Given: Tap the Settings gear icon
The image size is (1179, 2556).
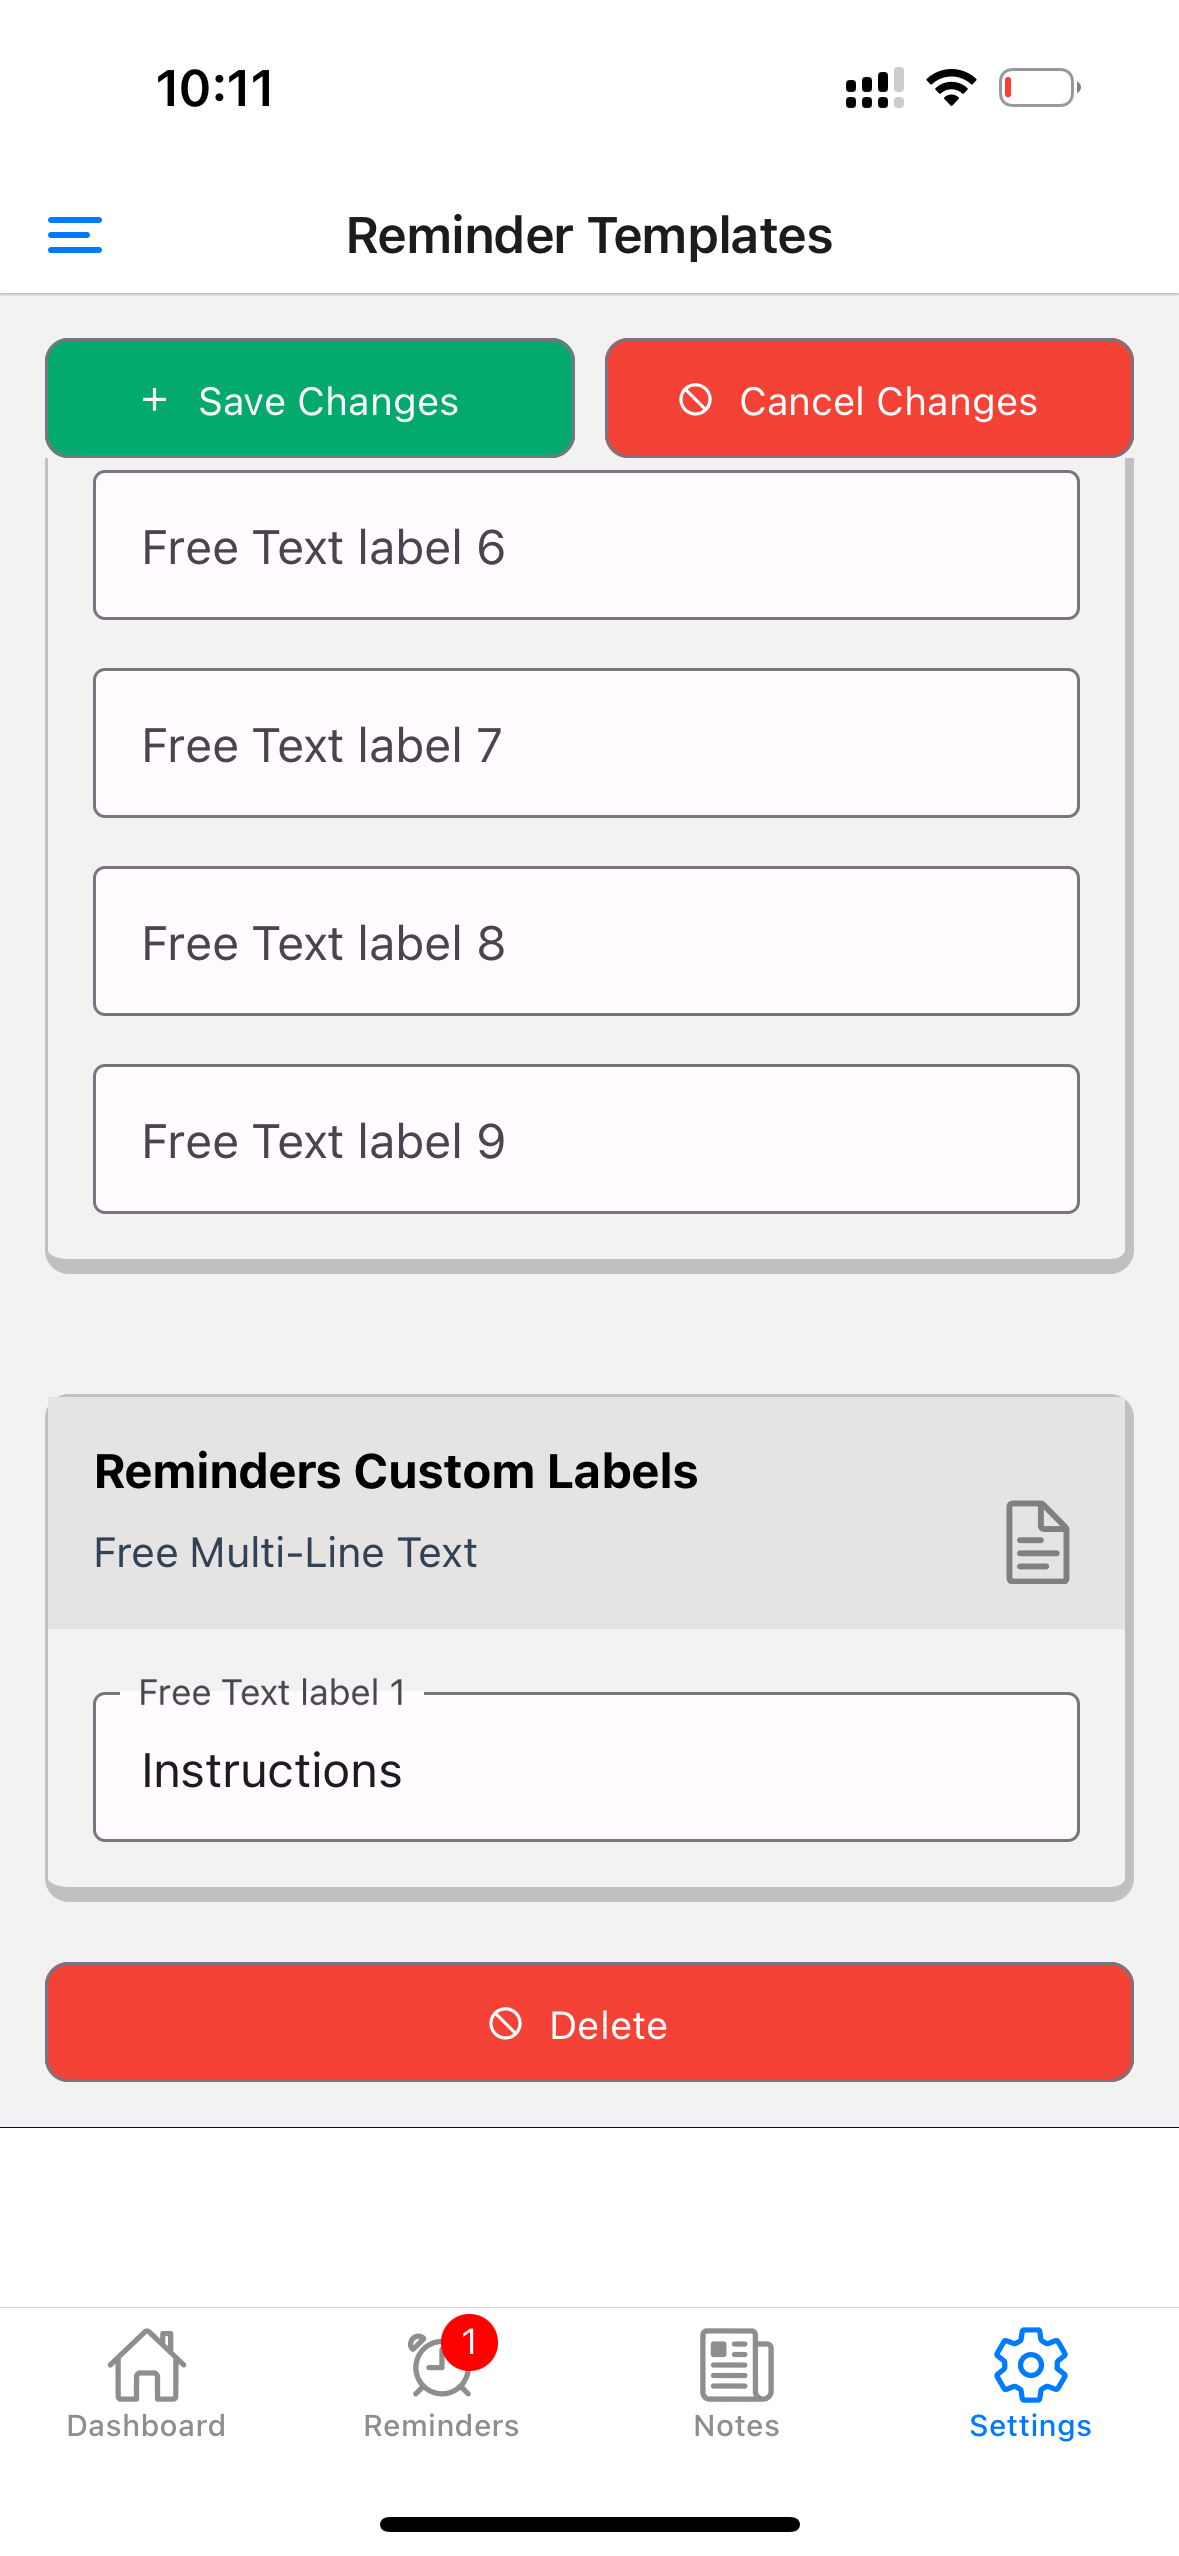Looking at the screenshot, I should pos(1030,2364).
